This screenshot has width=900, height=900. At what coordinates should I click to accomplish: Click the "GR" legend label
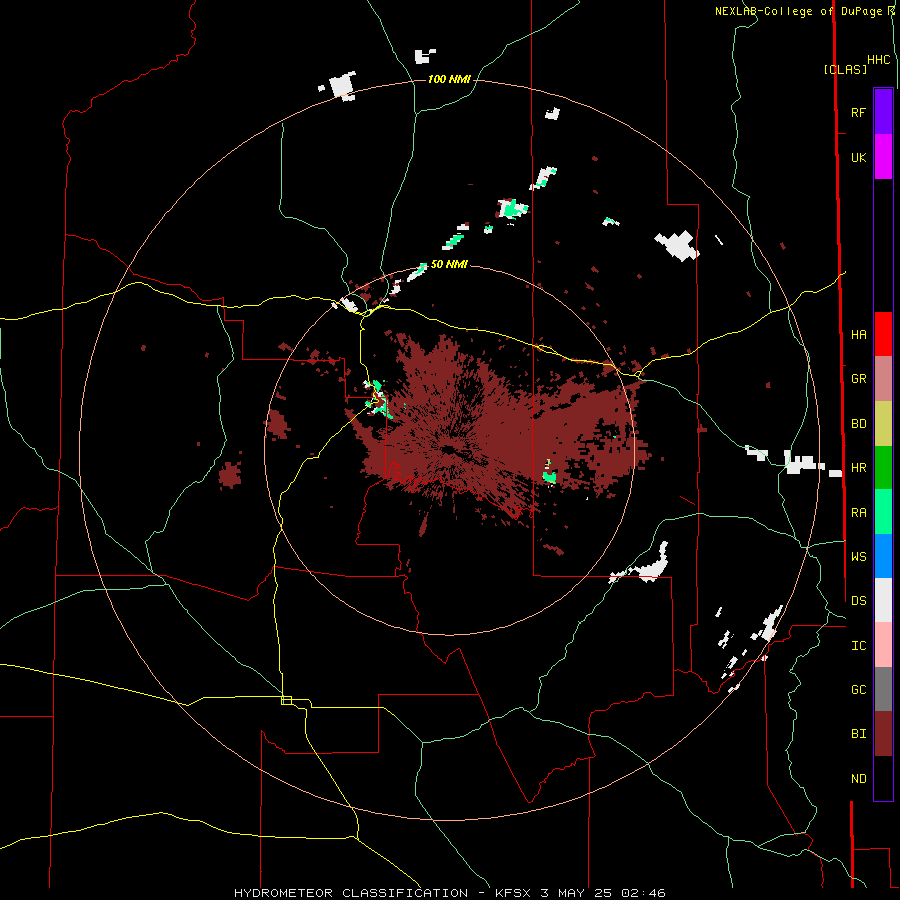pyautogui.click(x=858, y=379)
